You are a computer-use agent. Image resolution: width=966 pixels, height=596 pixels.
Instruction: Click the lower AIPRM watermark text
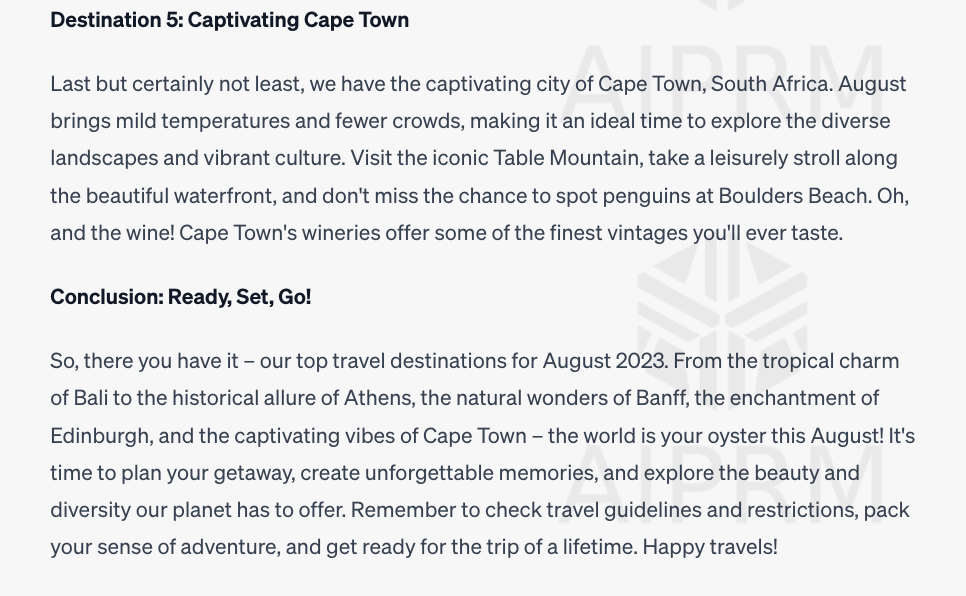(x=722, y=485)
